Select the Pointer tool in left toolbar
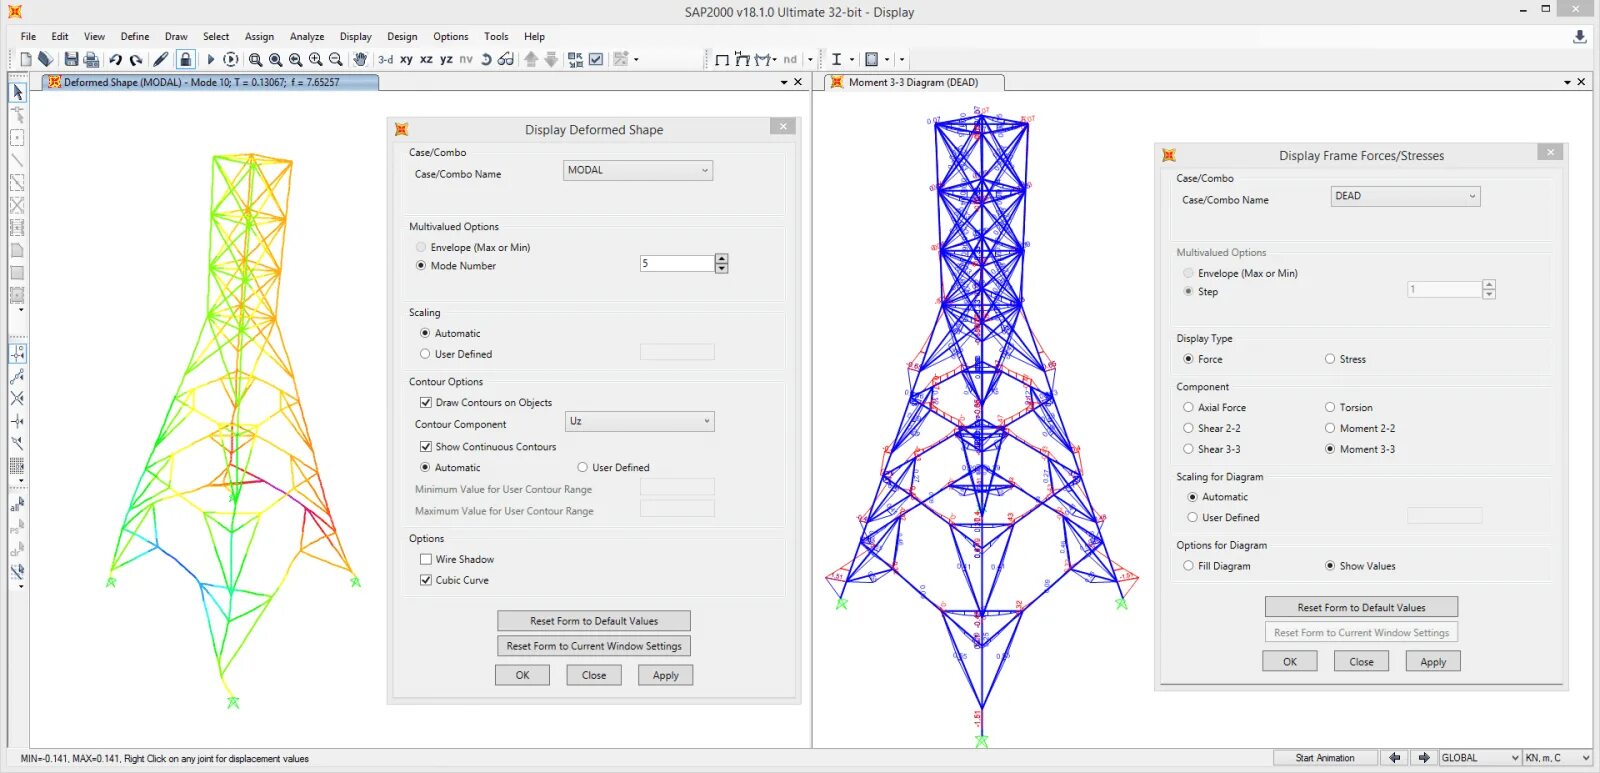This screenshot has width=1600, height=773. click(x=17, y=92)
